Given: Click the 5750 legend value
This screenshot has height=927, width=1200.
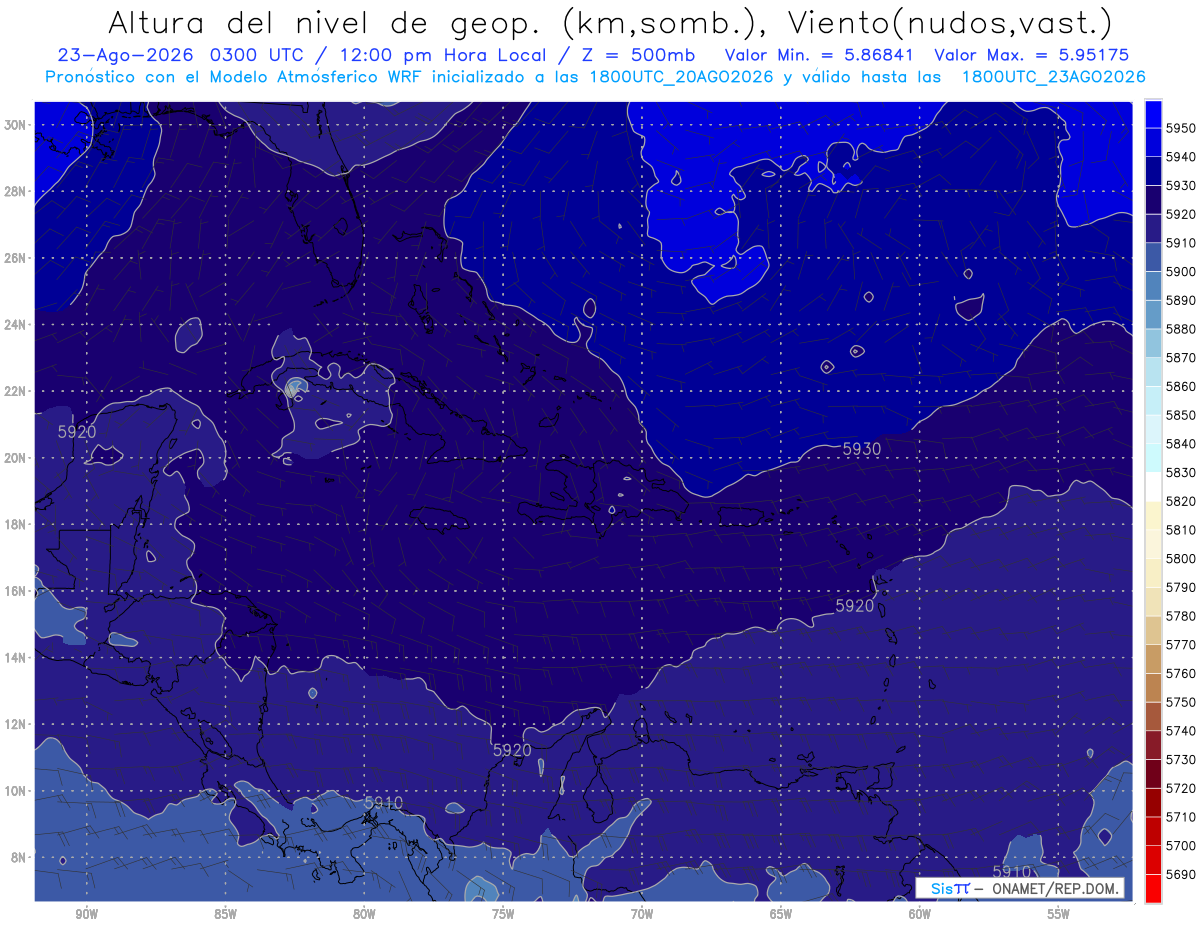Looking at the screenshot, I should point(1180,702).
